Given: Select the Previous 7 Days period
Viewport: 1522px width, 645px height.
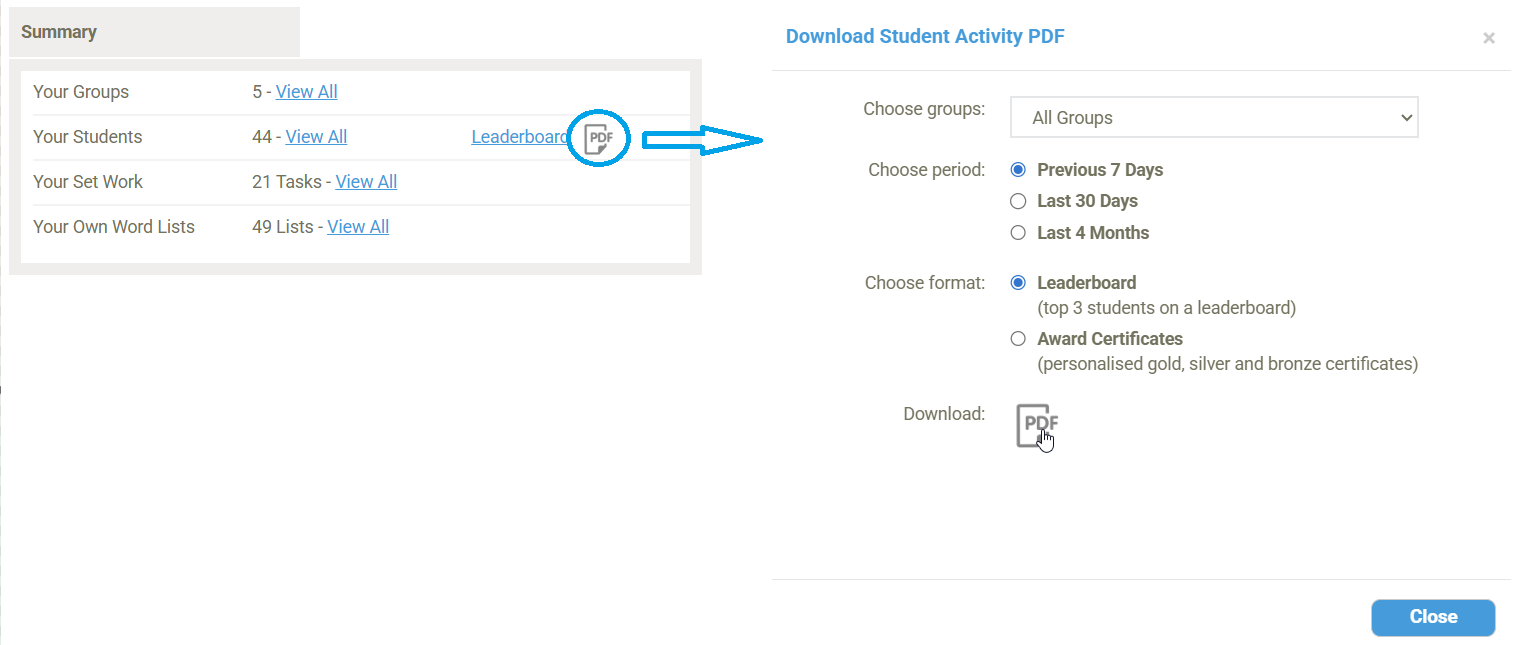Looking at the screenshot, I should [x=1018, y=170].
